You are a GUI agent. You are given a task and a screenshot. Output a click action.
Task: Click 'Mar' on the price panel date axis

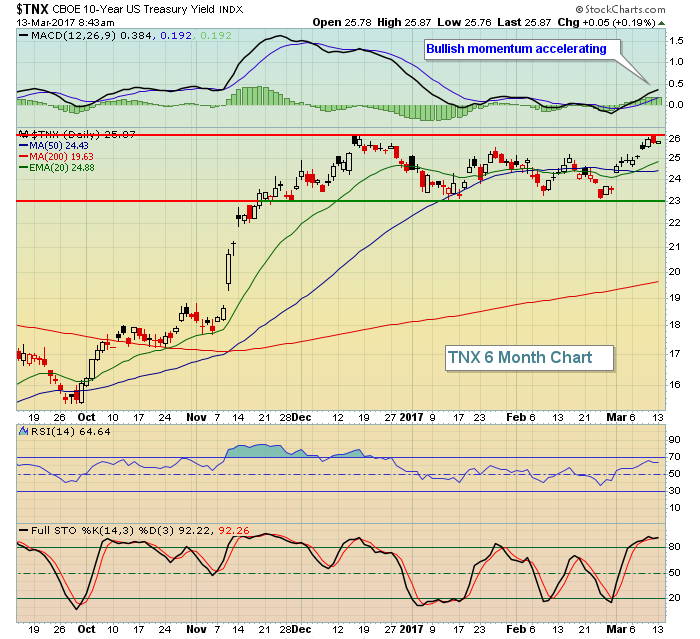pyautogui.click(x=616, y=418)
